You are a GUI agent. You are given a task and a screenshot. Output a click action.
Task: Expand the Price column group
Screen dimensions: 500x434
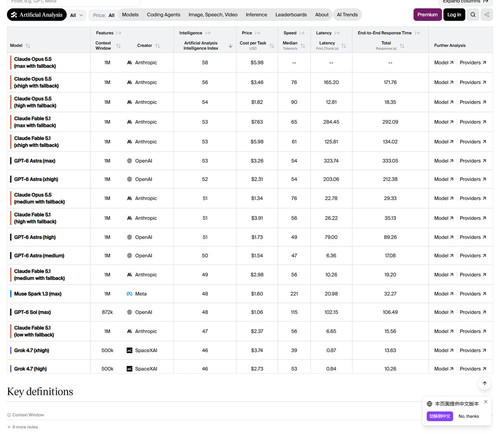click(257, 33)
